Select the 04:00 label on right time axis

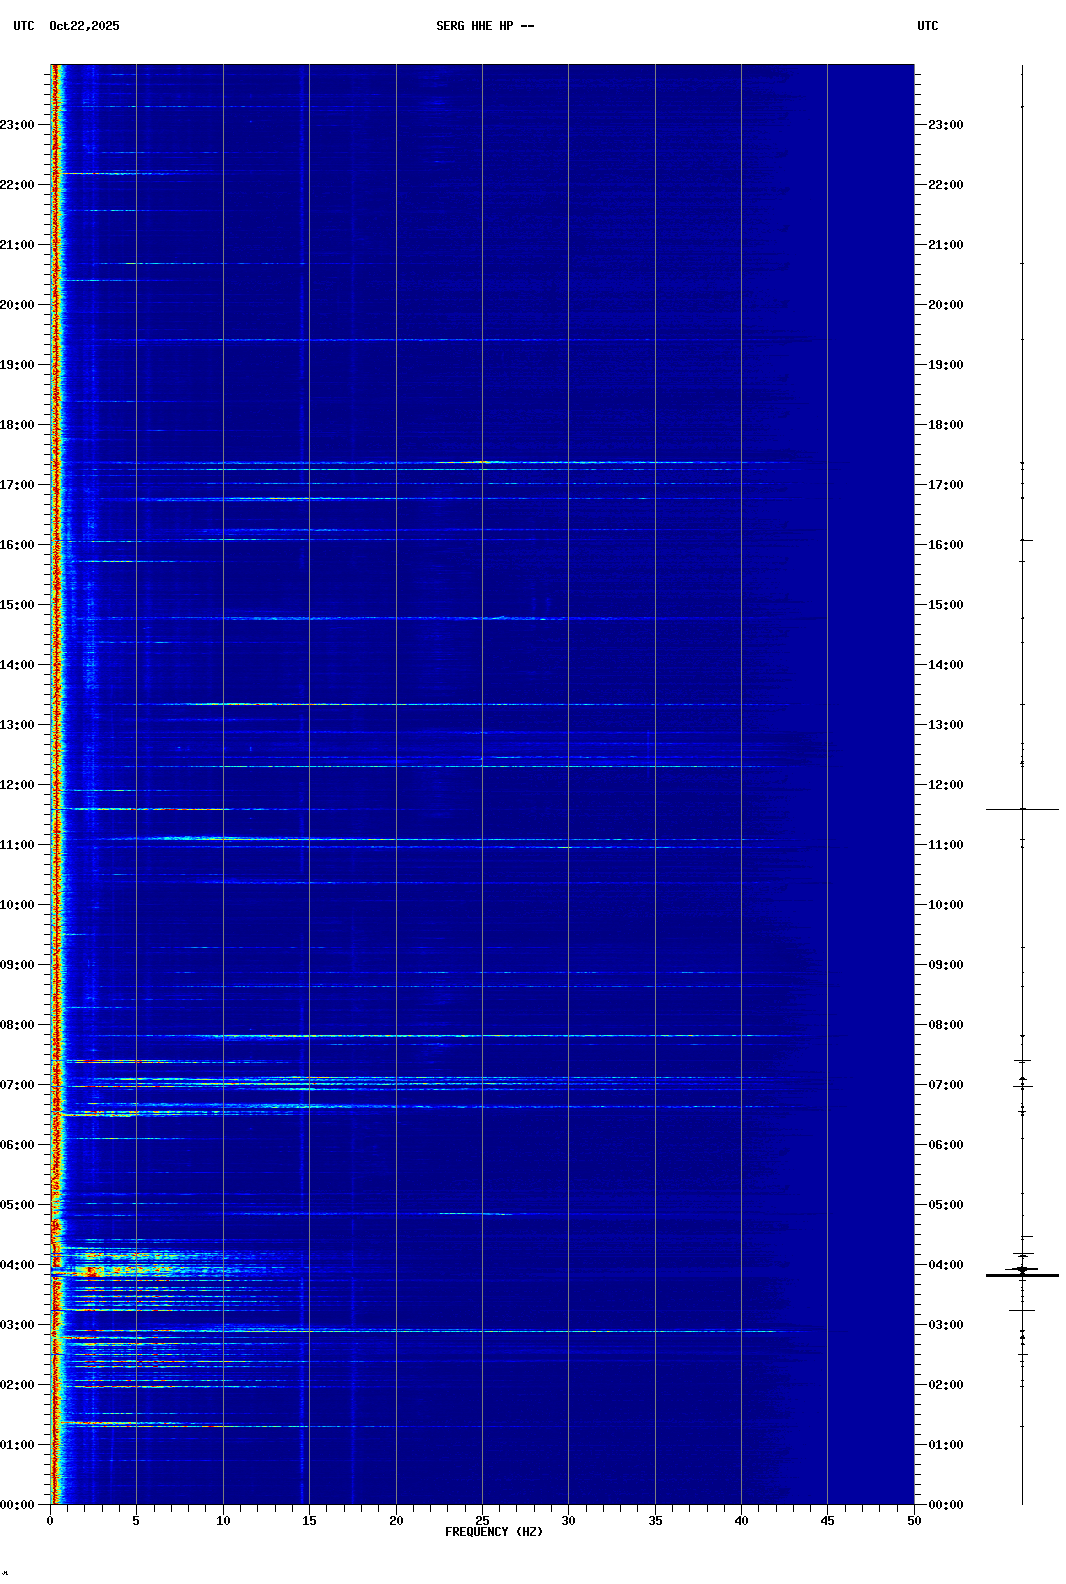tap(945, 1265)
